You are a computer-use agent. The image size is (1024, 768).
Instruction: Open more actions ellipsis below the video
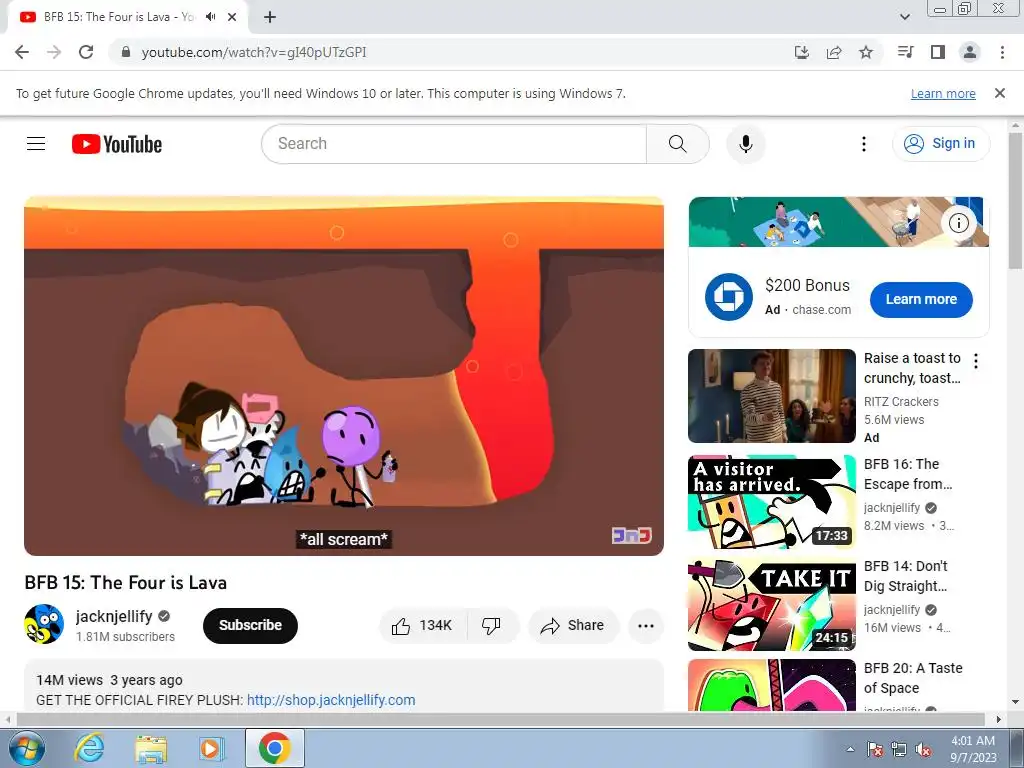pyautogui.click(x=646, y=626)
